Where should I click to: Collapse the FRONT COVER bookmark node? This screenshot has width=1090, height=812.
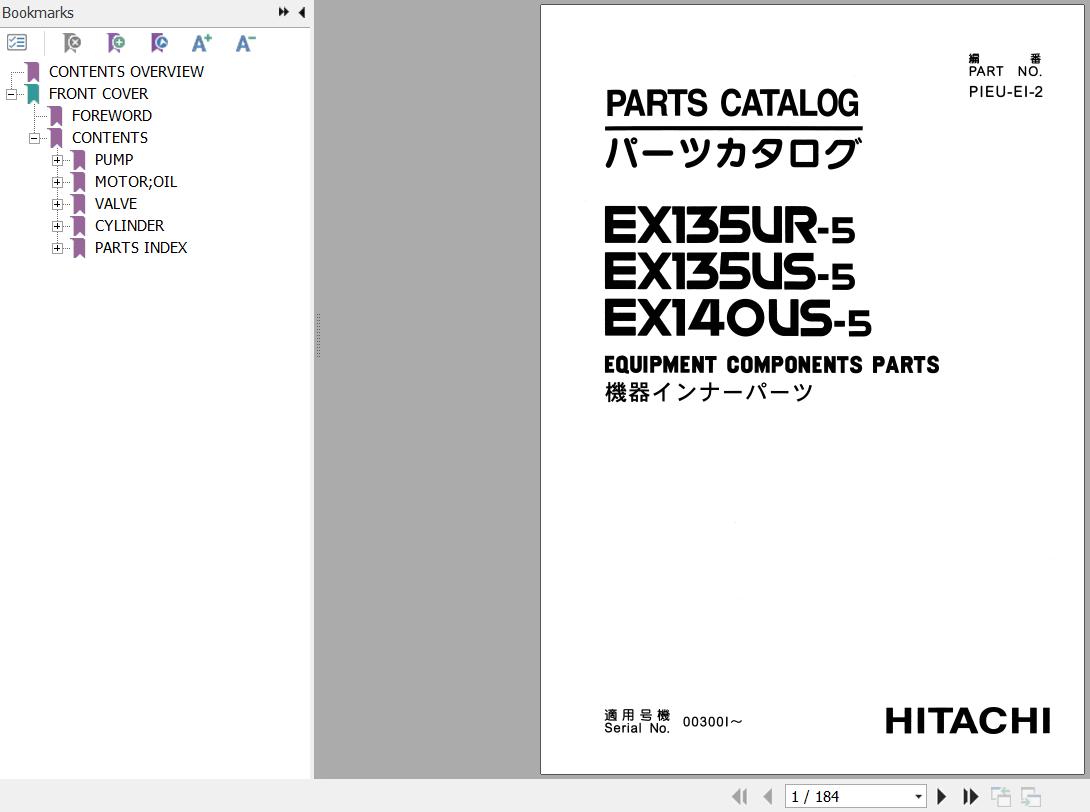11,94
